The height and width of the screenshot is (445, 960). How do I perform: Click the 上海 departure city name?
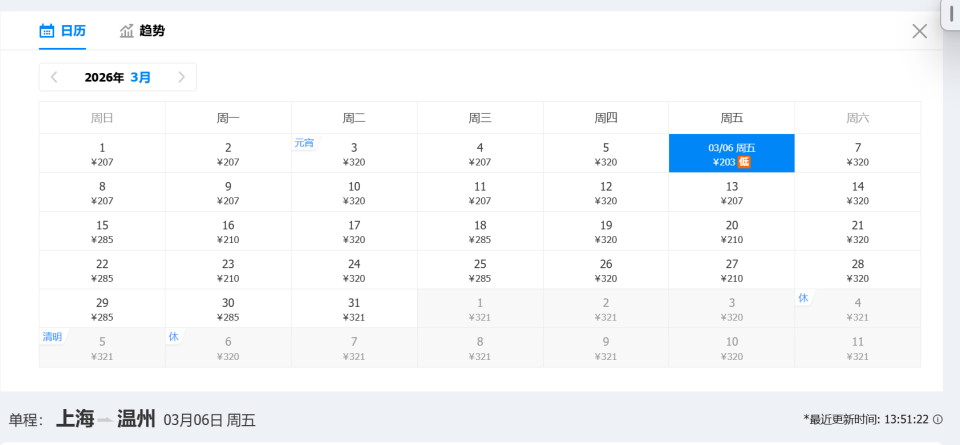coord(75,418)
